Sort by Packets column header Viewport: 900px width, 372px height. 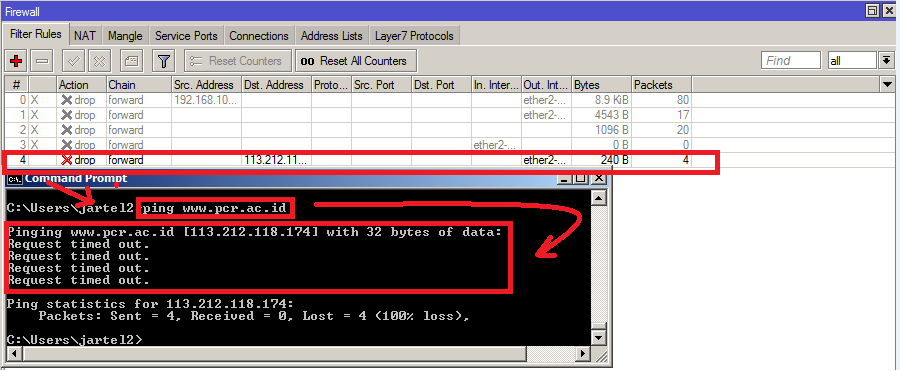click(661, 85)
